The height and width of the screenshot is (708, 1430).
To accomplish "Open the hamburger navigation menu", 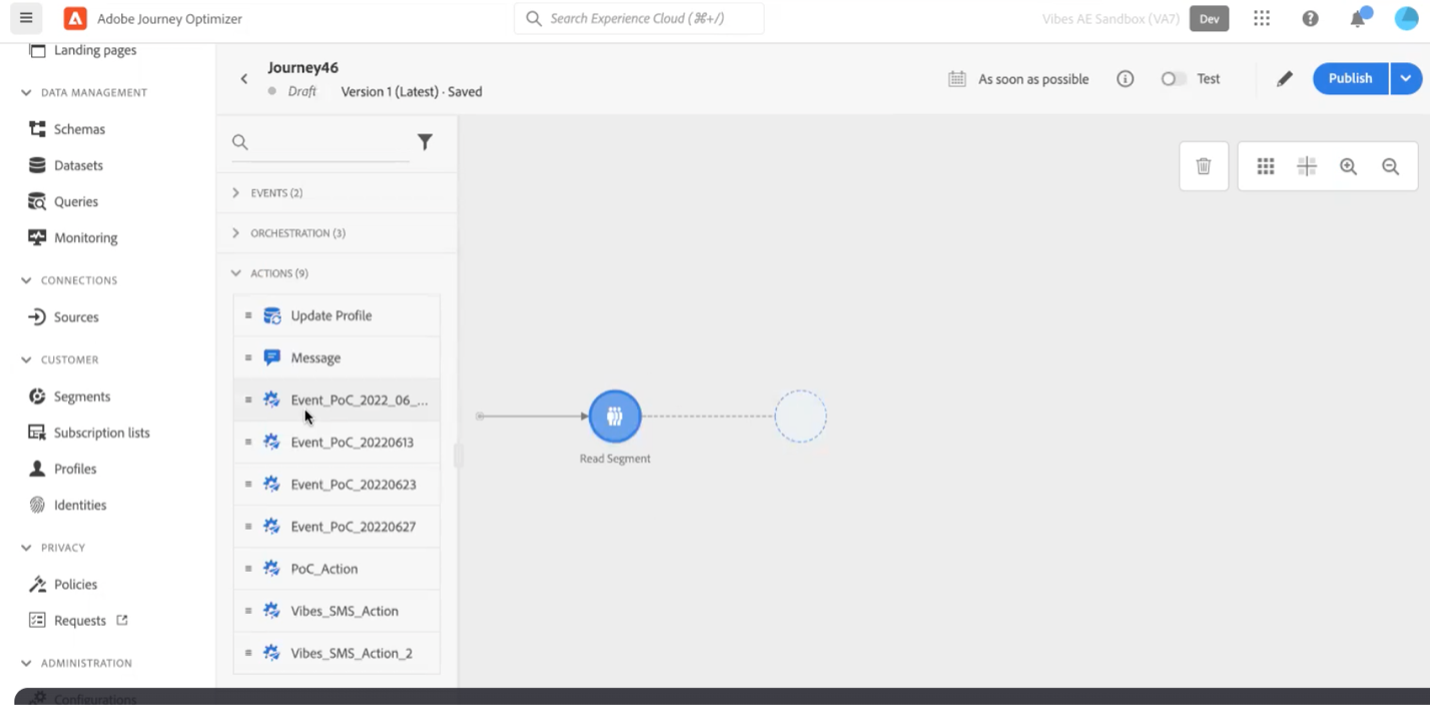I will coord(26,18).
